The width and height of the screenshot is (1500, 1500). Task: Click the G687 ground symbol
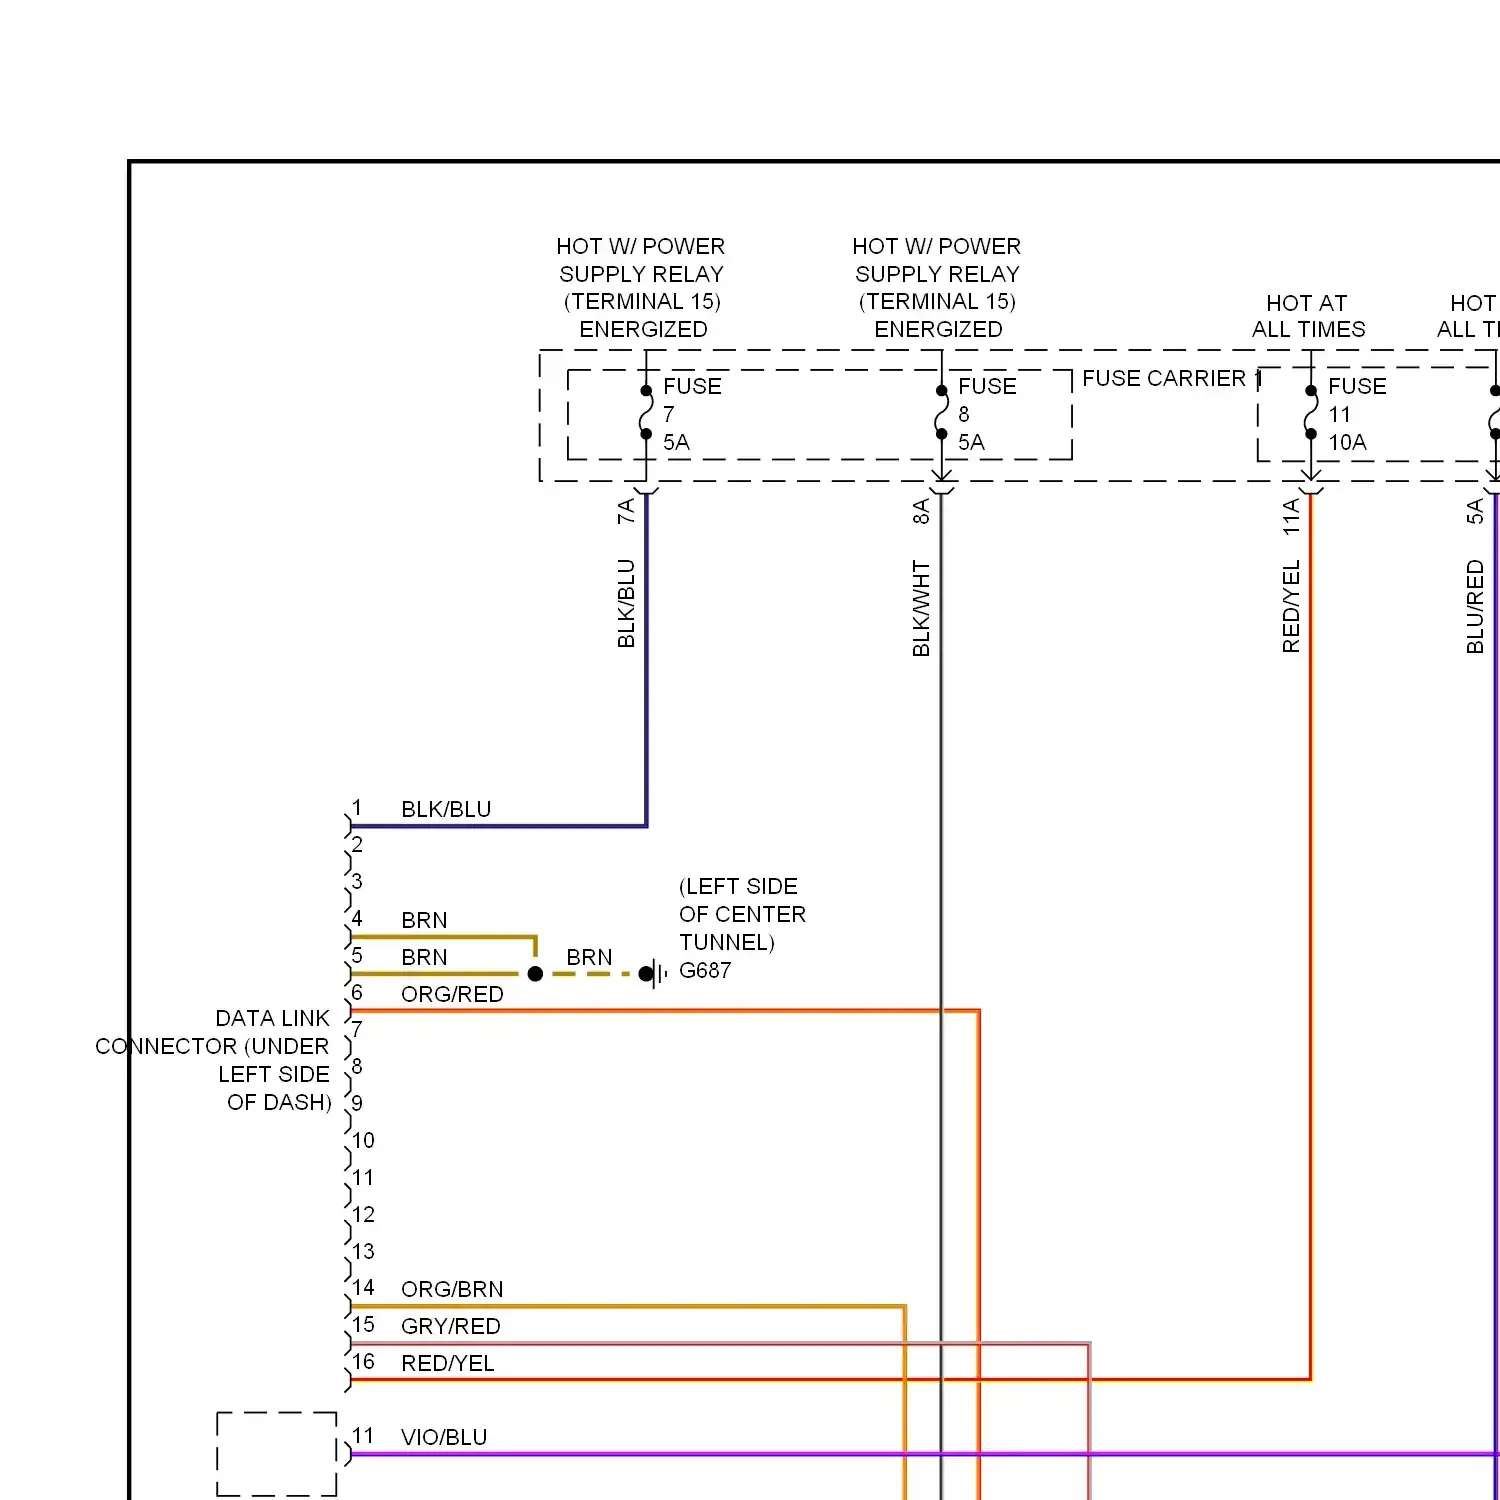[x=654, y=973]
